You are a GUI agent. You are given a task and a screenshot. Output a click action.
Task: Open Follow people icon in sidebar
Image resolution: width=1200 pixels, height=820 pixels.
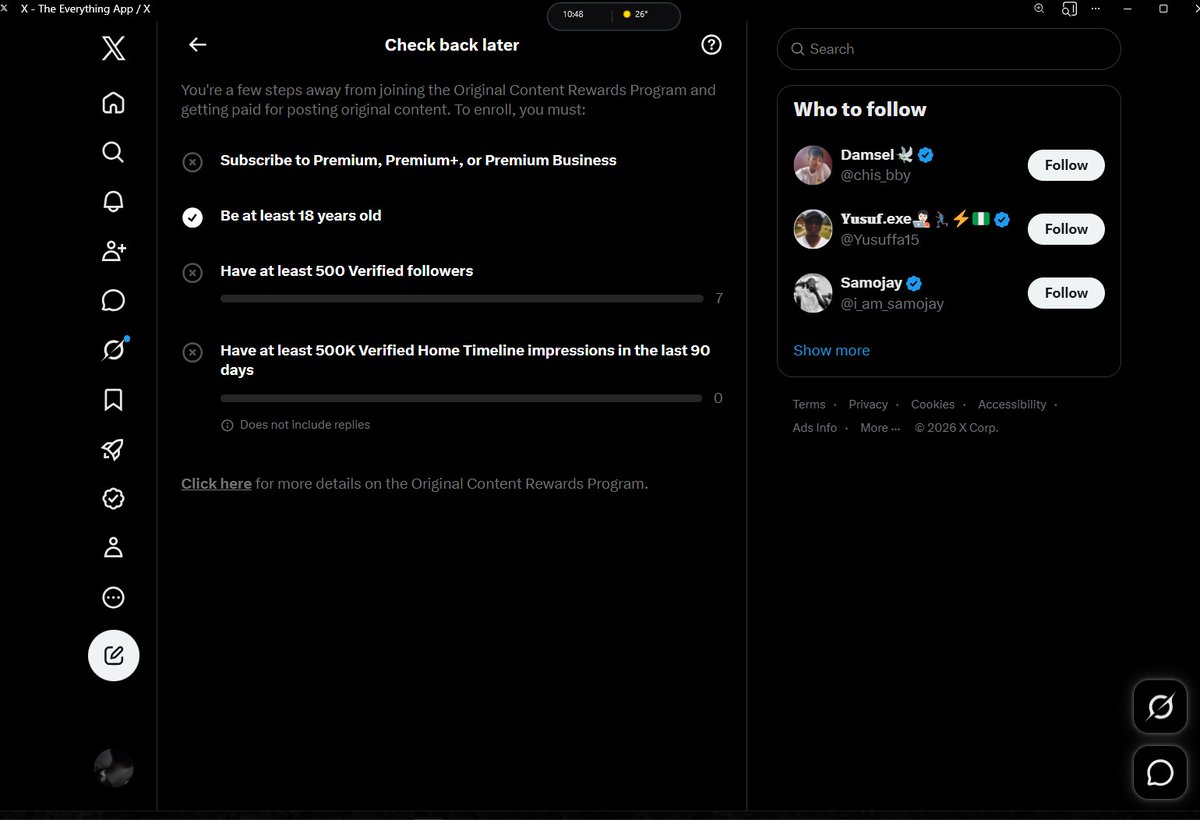click(114, 251)
